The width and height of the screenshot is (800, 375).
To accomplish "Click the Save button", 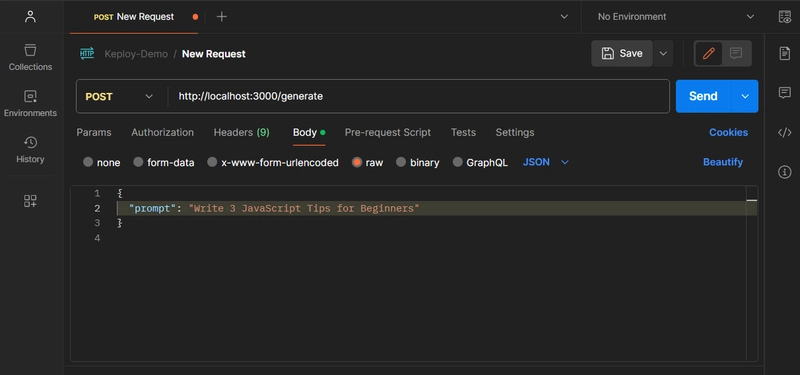I will (622, 54).
